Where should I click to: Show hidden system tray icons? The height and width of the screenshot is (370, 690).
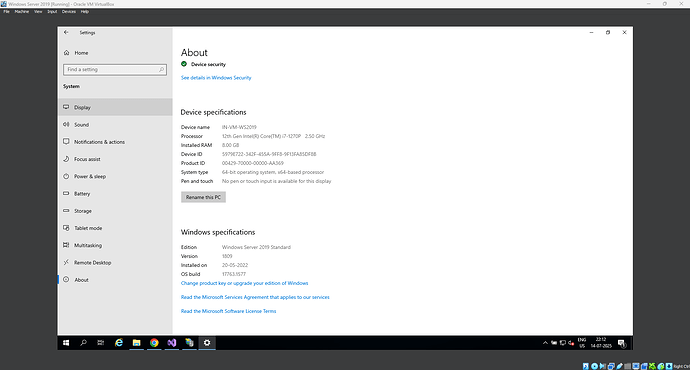point(545,343)
